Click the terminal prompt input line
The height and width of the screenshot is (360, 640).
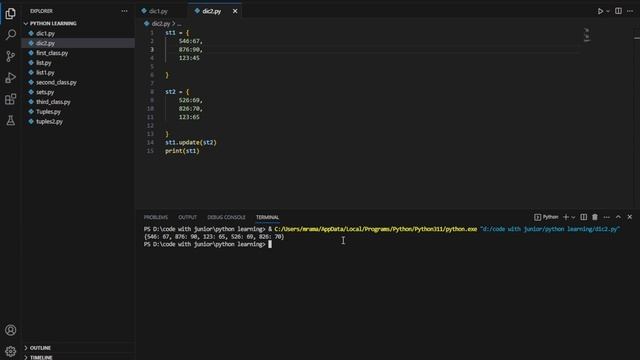tap(207, 244)
